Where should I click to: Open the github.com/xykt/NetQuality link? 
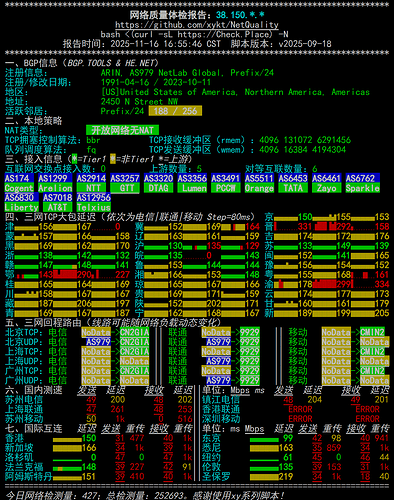click(x=197, y=25)
